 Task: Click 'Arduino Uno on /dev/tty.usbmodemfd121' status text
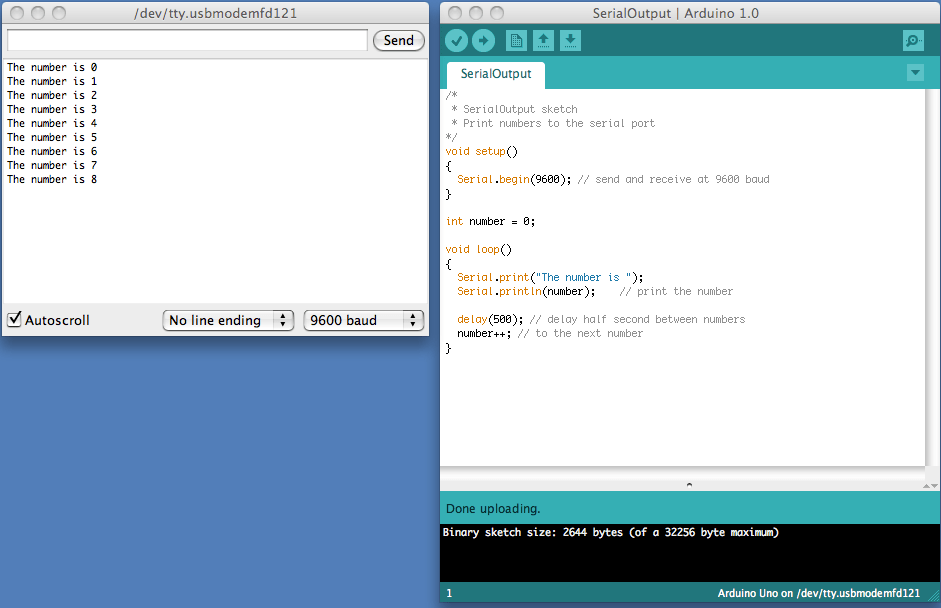pos(819,593)
